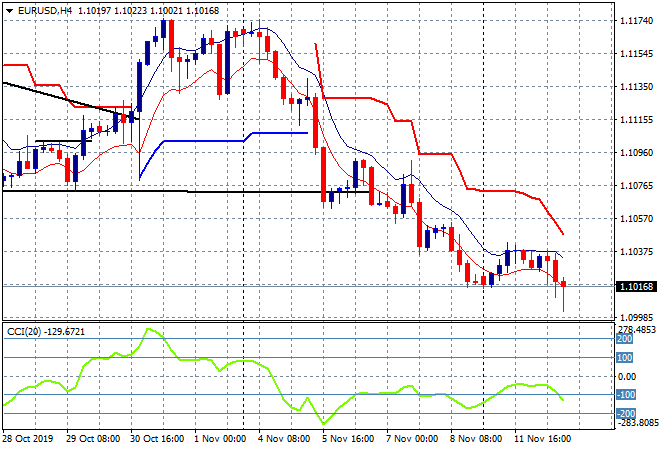The width and height of the screenshot is (660, 450).
Task: Click the triangle arrow beside EURUSD,H4
Action: point(9,11)
